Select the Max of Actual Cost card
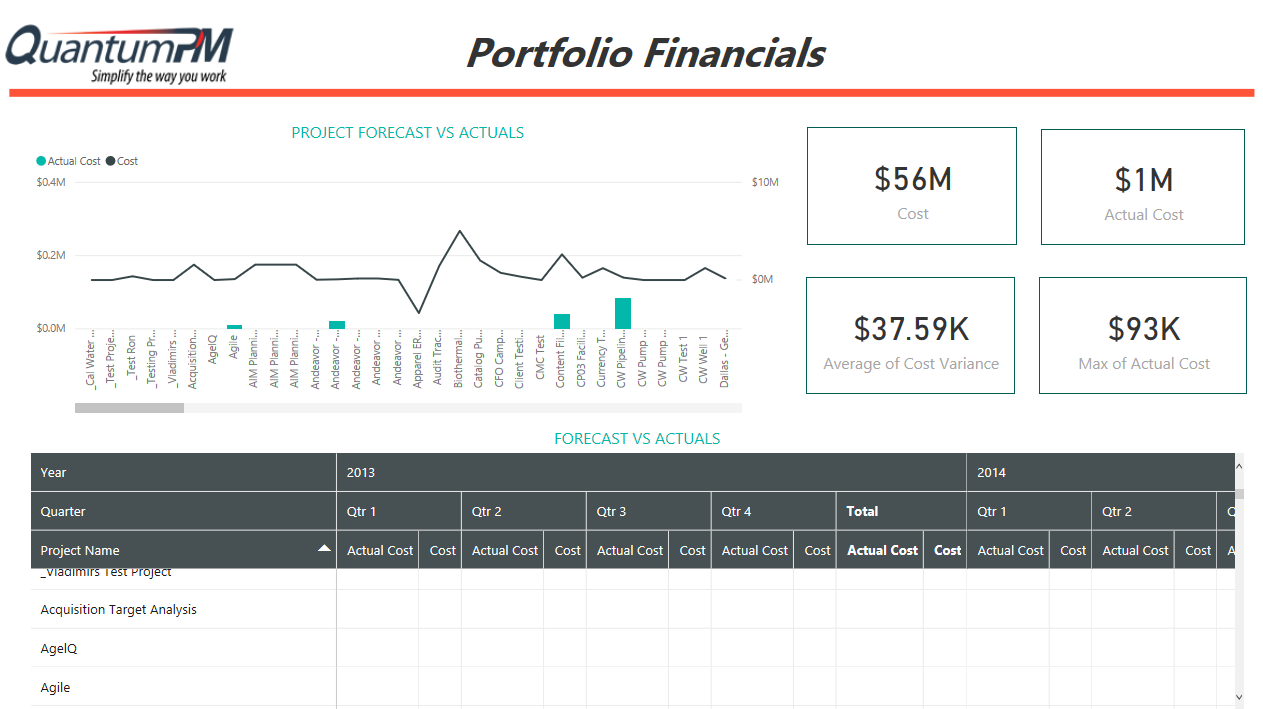Image resolution: width=1263 pixels, height=709 pixels. pos(1143,335)
